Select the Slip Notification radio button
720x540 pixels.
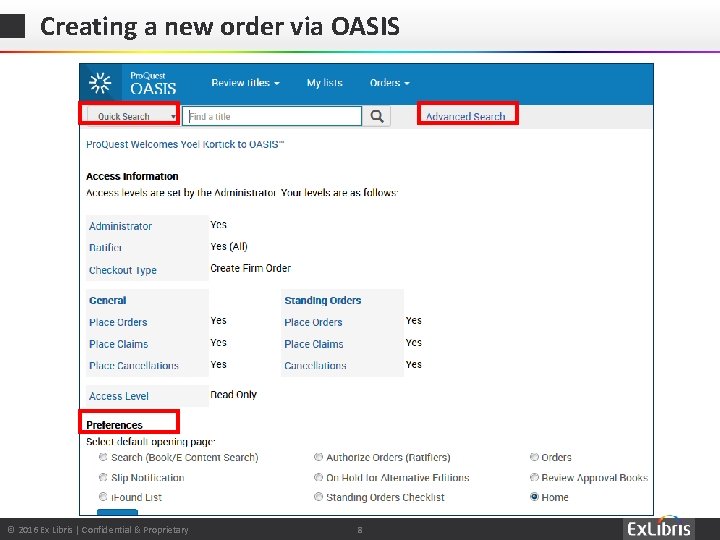[103, 477]
